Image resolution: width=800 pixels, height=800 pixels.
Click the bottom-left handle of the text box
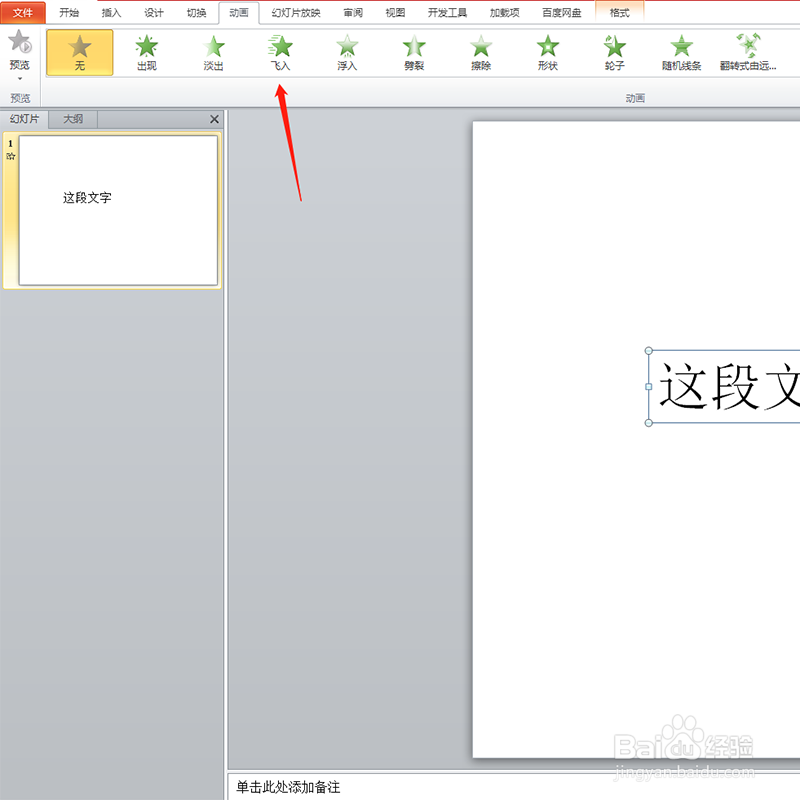[x=648, y=423]
